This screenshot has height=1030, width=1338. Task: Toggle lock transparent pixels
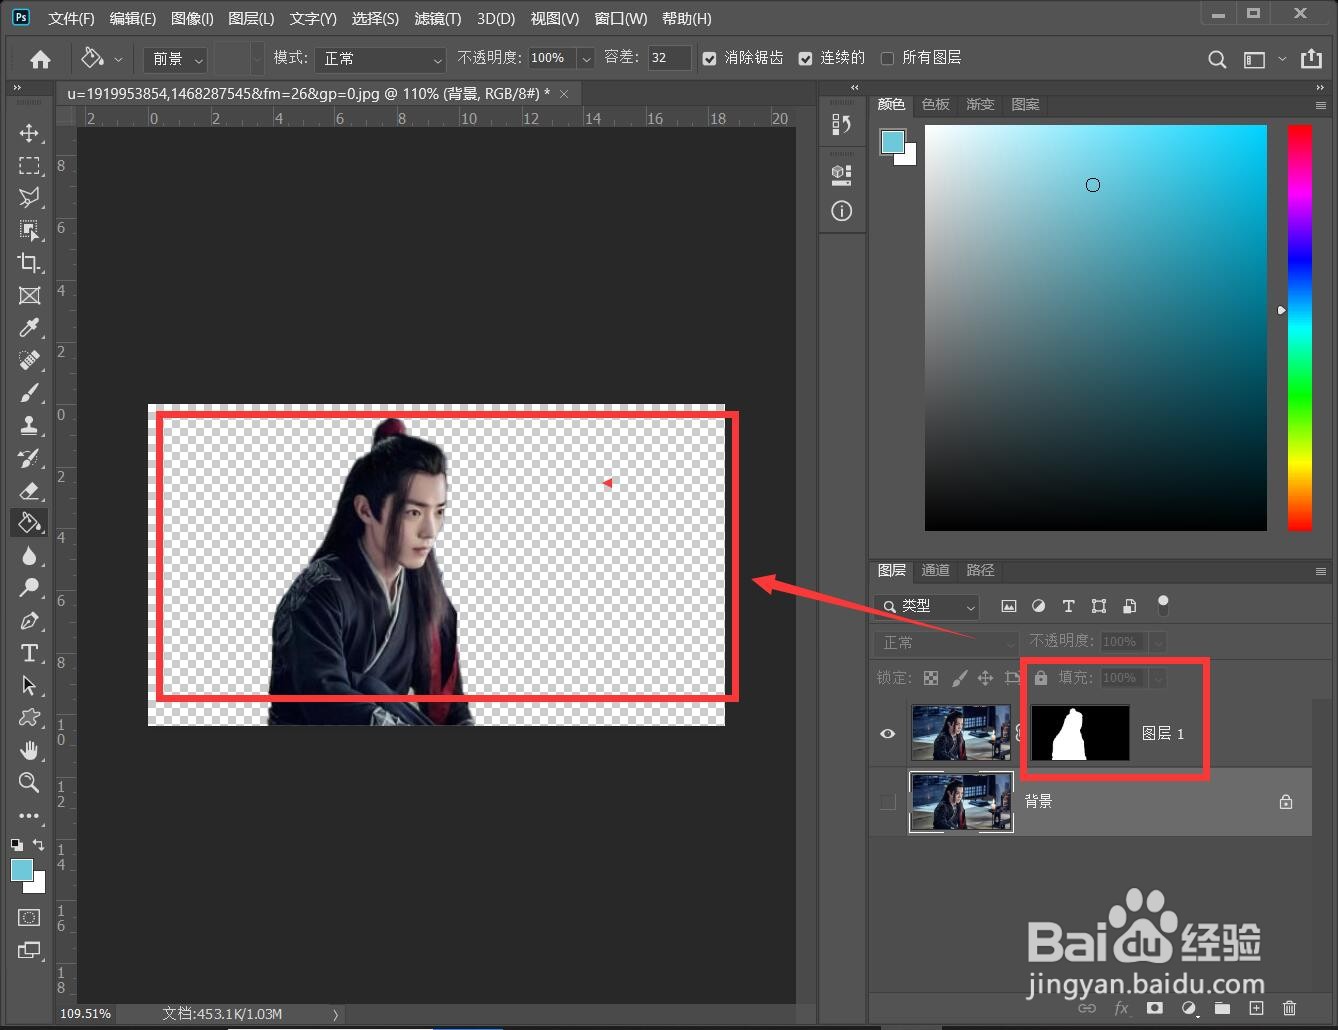point(931,678)
